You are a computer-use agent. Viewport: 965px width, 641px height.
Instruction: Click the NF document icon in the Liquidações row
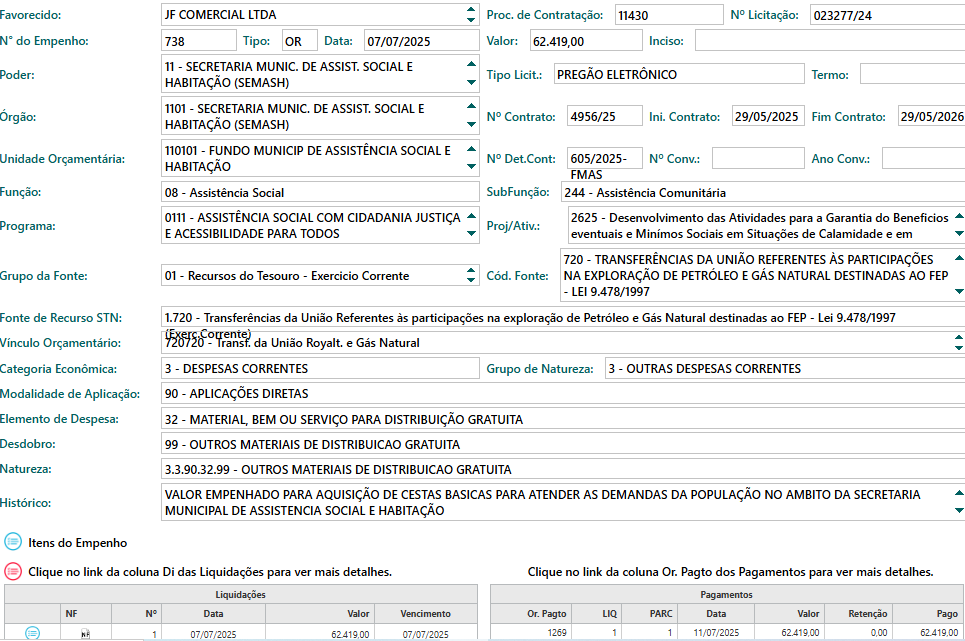tap(86, 634)
